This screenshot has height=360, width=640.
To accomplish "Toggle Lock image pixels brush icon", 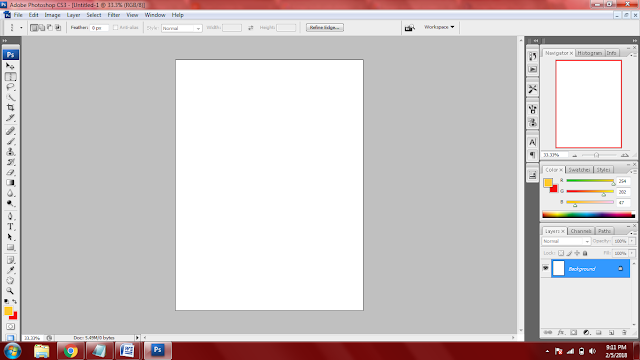I will point(569,253).
